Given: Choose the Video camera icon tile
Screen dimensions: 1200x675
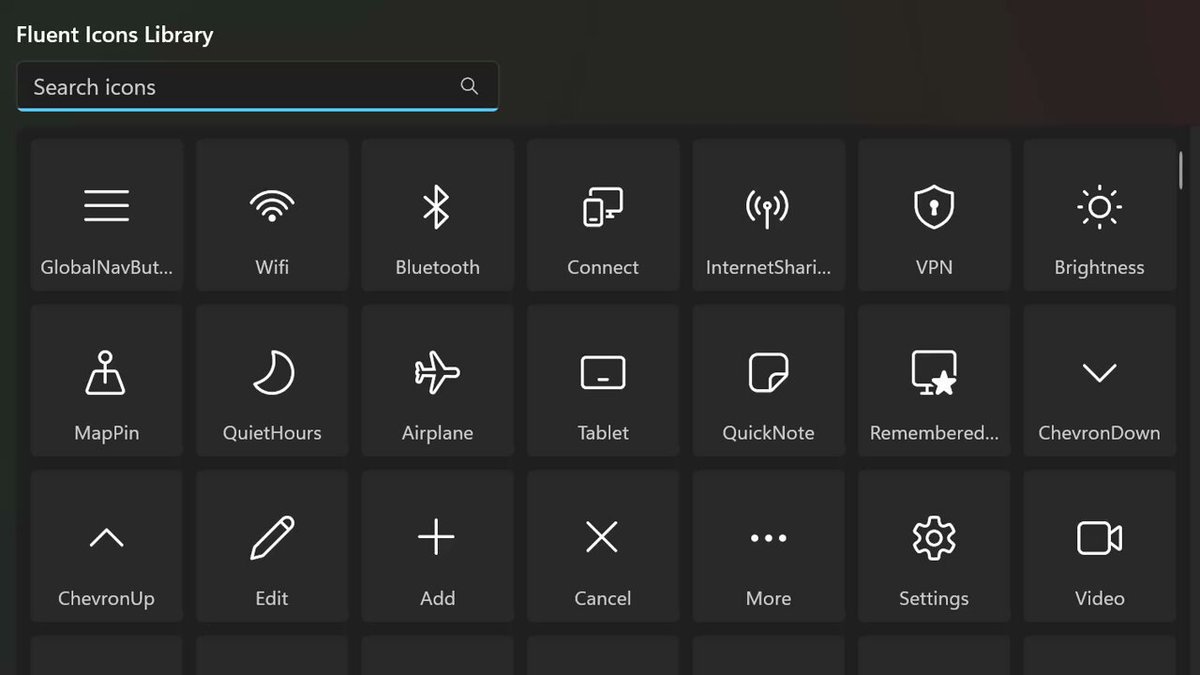Looking at the screenshot, I should pyautogui.click(x=1099, y=546).
